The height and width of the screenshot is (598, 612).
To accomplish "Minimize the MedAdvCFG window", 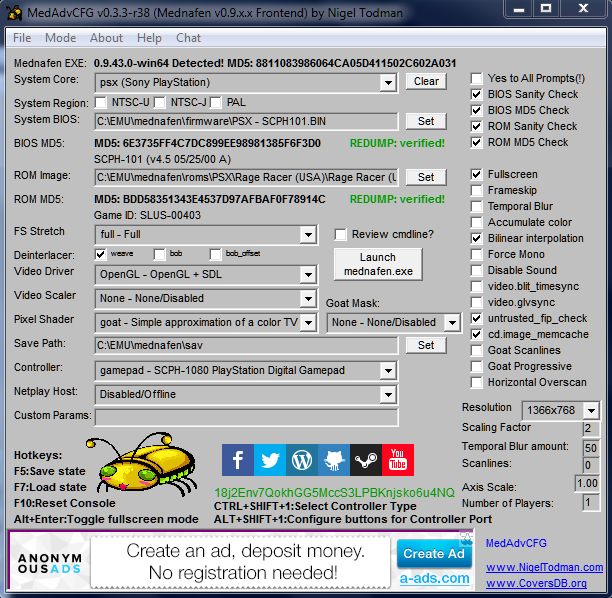I will 519,9.
